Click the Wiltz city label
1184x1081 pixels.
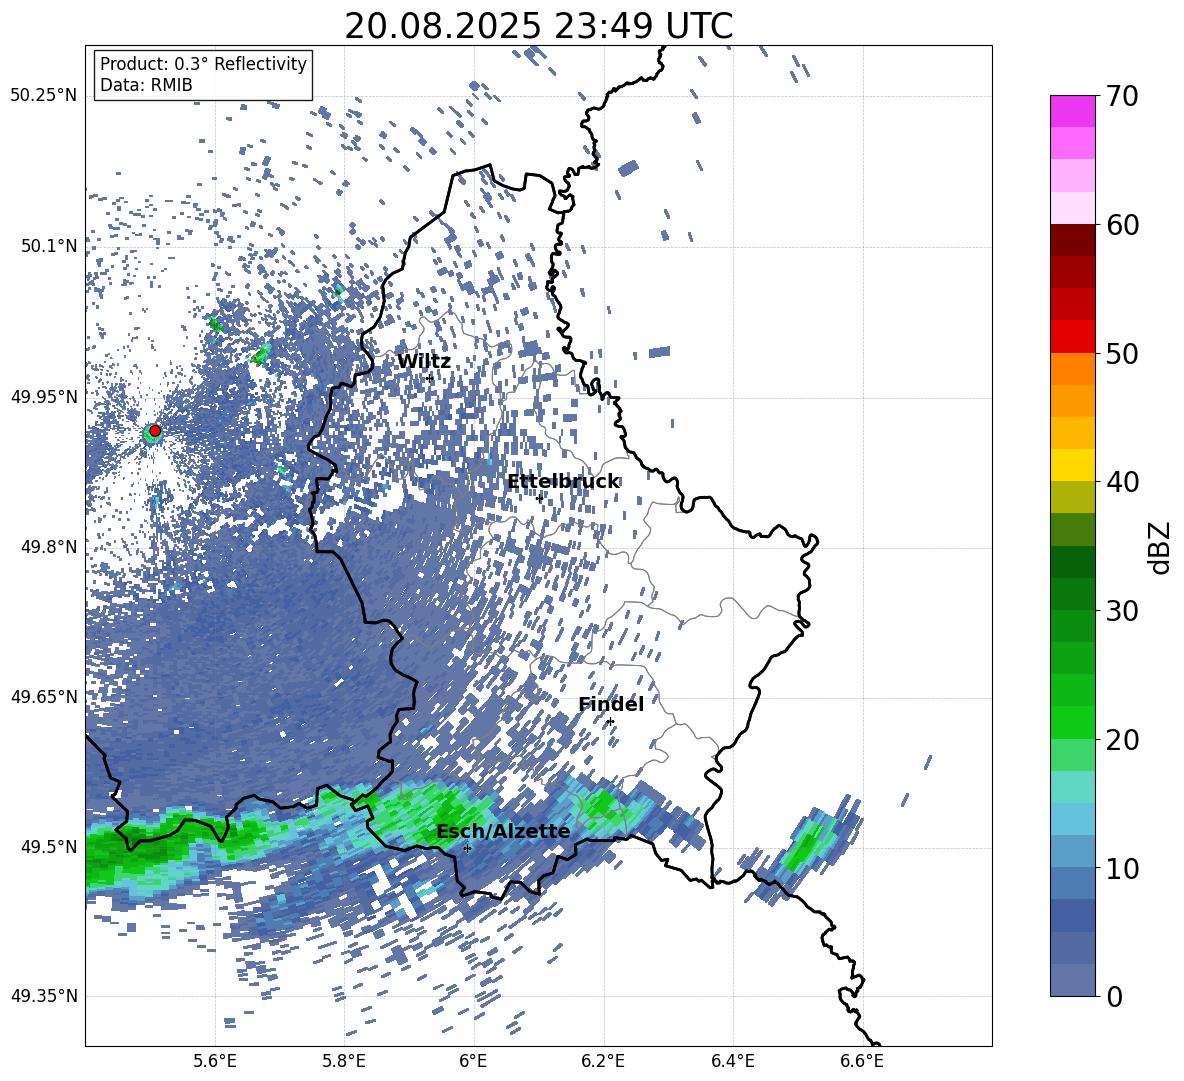click(424, 361)
